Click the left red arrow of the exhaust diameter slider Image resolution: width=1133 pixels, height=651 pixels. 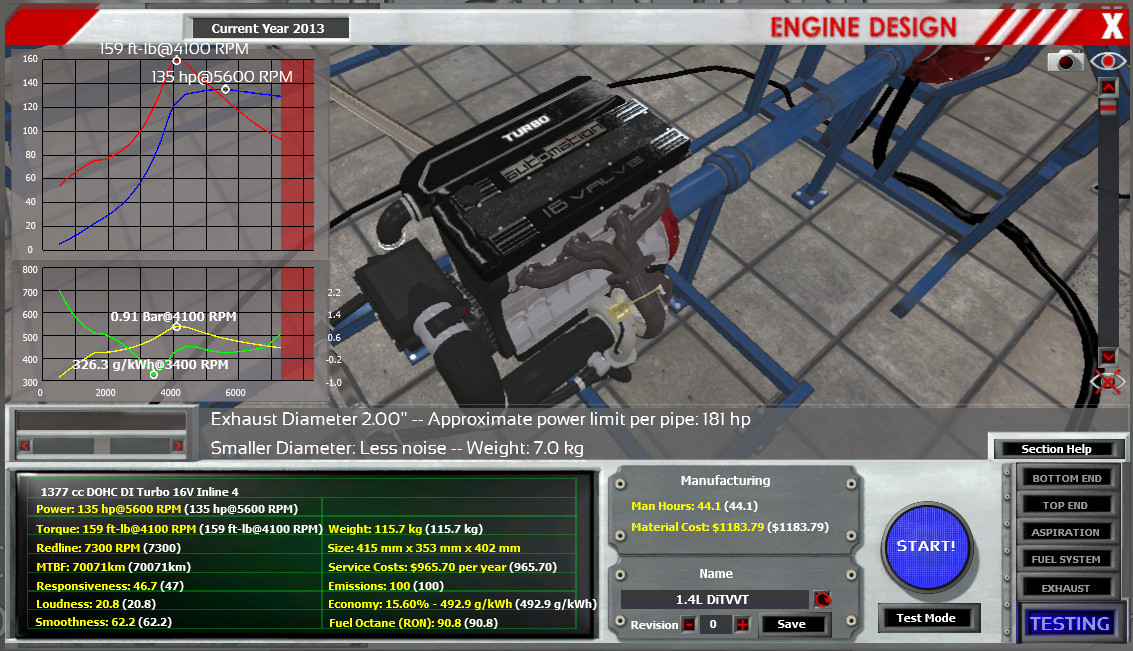25,445
